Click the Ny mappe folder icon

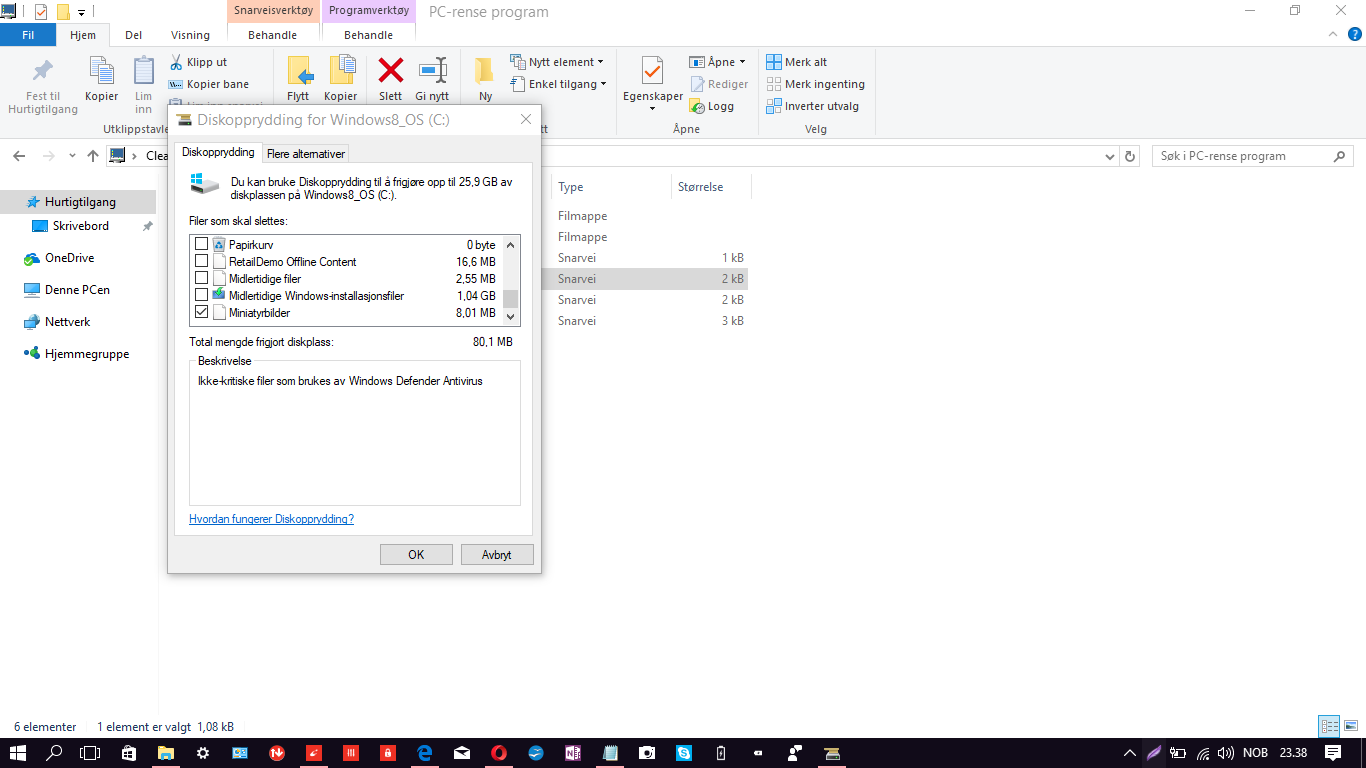[485, 70]
